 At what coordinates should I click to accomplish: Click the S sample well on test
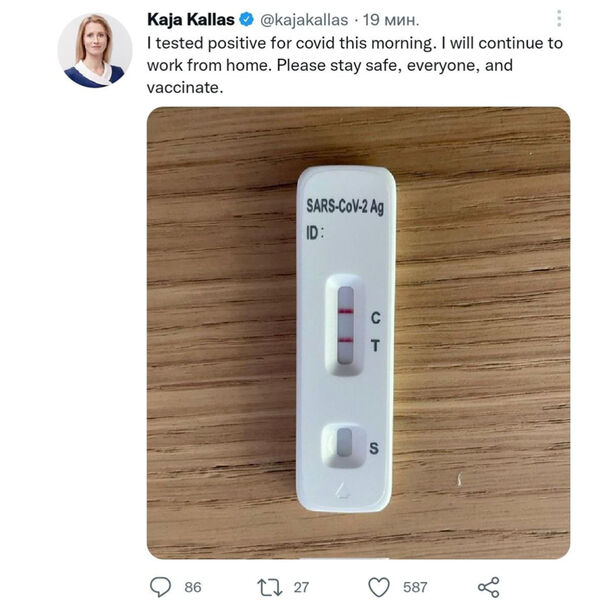344,442
